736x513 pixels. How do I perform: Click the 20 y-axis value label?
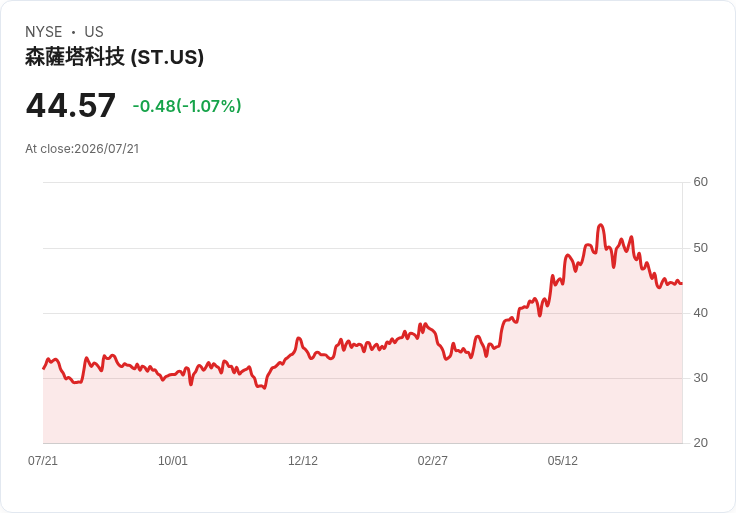[x=700, y=443]
